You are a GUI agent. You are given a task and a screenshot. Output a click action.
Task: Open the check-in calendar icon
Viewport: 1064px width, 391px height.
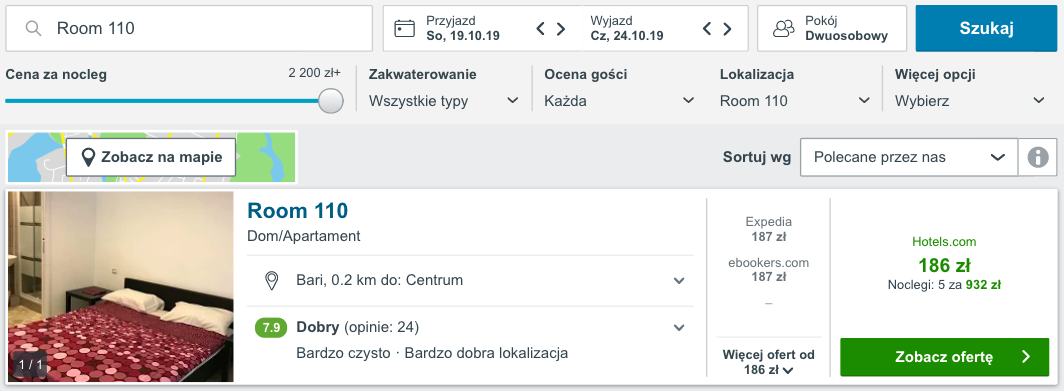[x=404, y=29]
